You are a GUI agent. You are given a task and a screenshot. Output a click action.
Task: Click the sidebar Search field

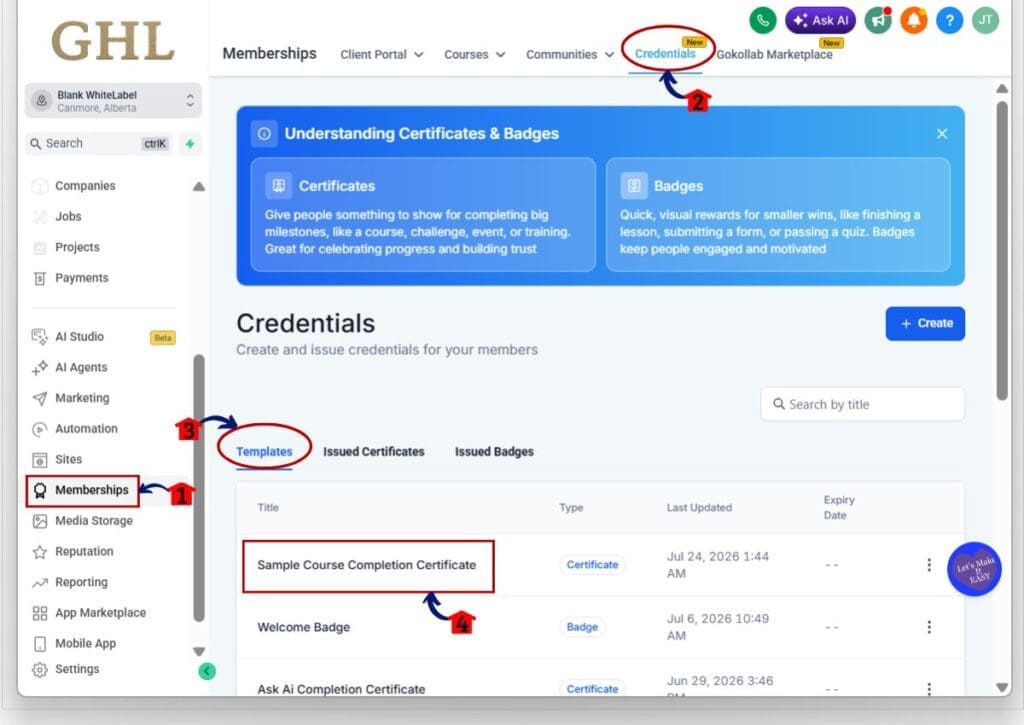[99, 143]
